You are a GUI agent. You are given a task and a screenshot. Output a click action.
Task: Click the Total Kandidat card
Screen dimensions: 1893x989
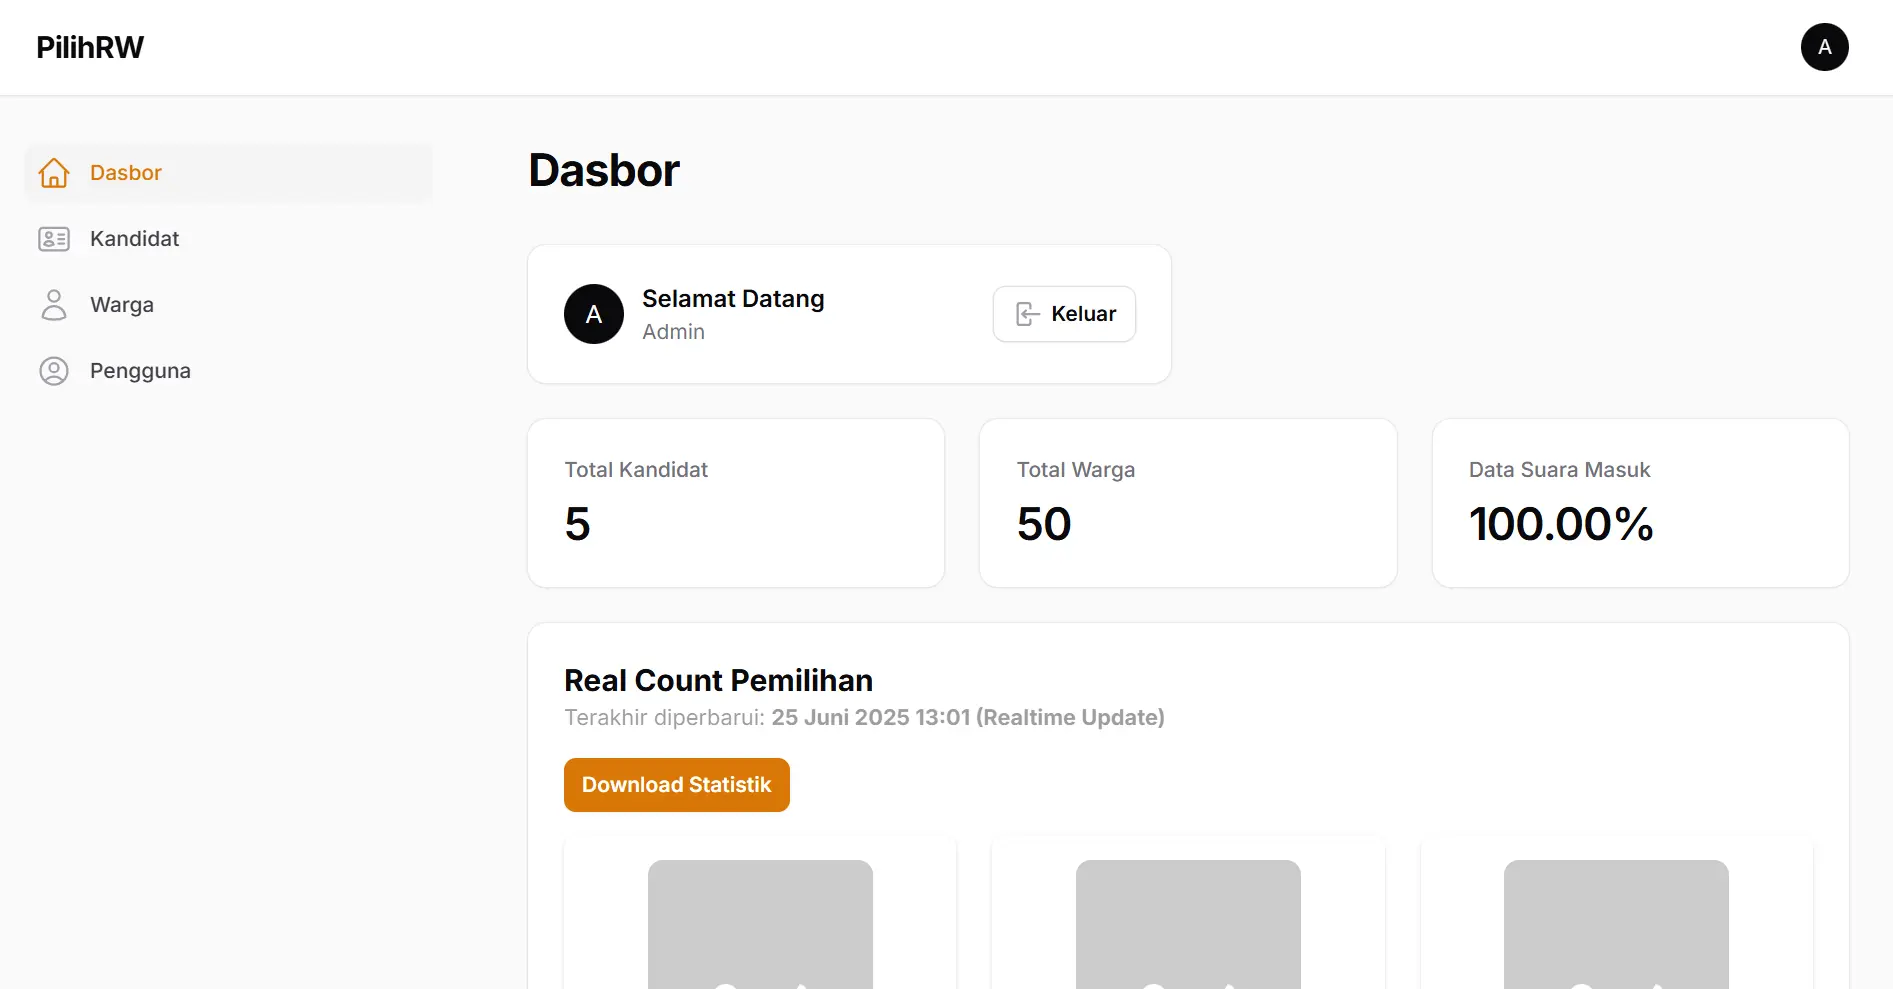(735, 502)
